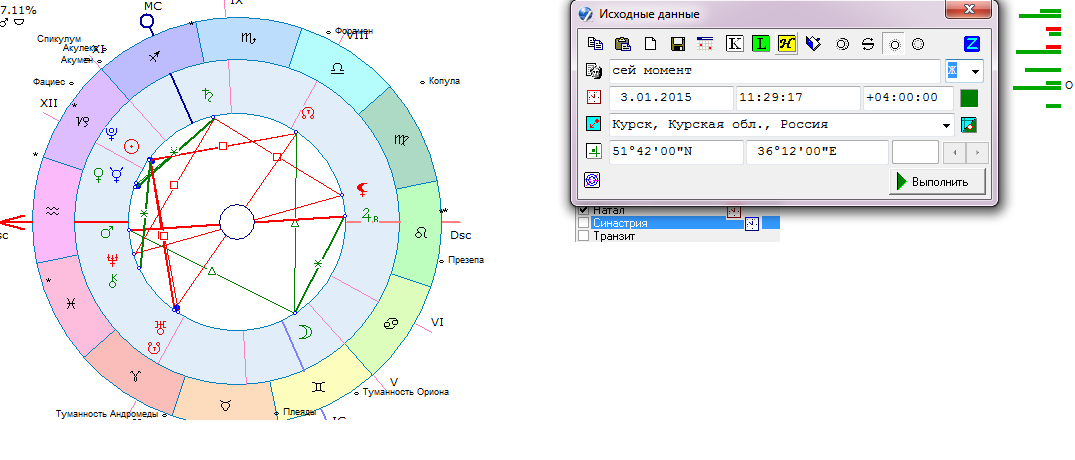Enable the Транзит checkbox
The image size is (1075, 460).
pyautogui.click(x=584, y=236)
